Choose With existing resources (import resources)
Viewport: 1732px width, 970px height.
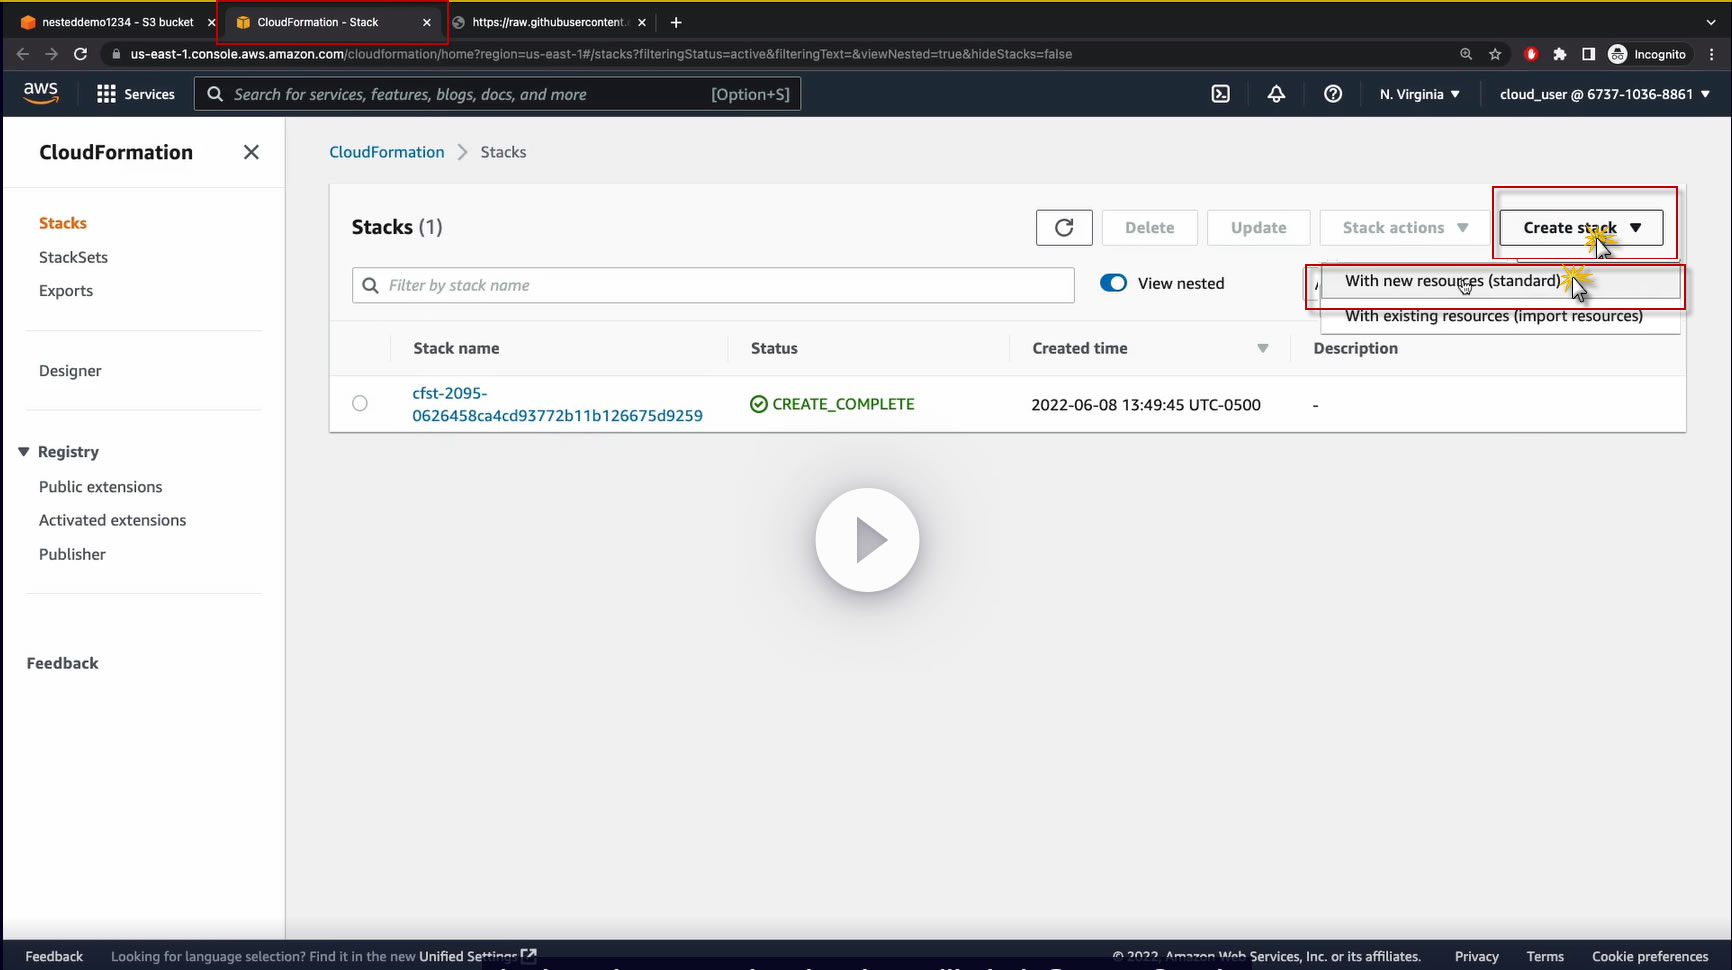point(1500,316)
